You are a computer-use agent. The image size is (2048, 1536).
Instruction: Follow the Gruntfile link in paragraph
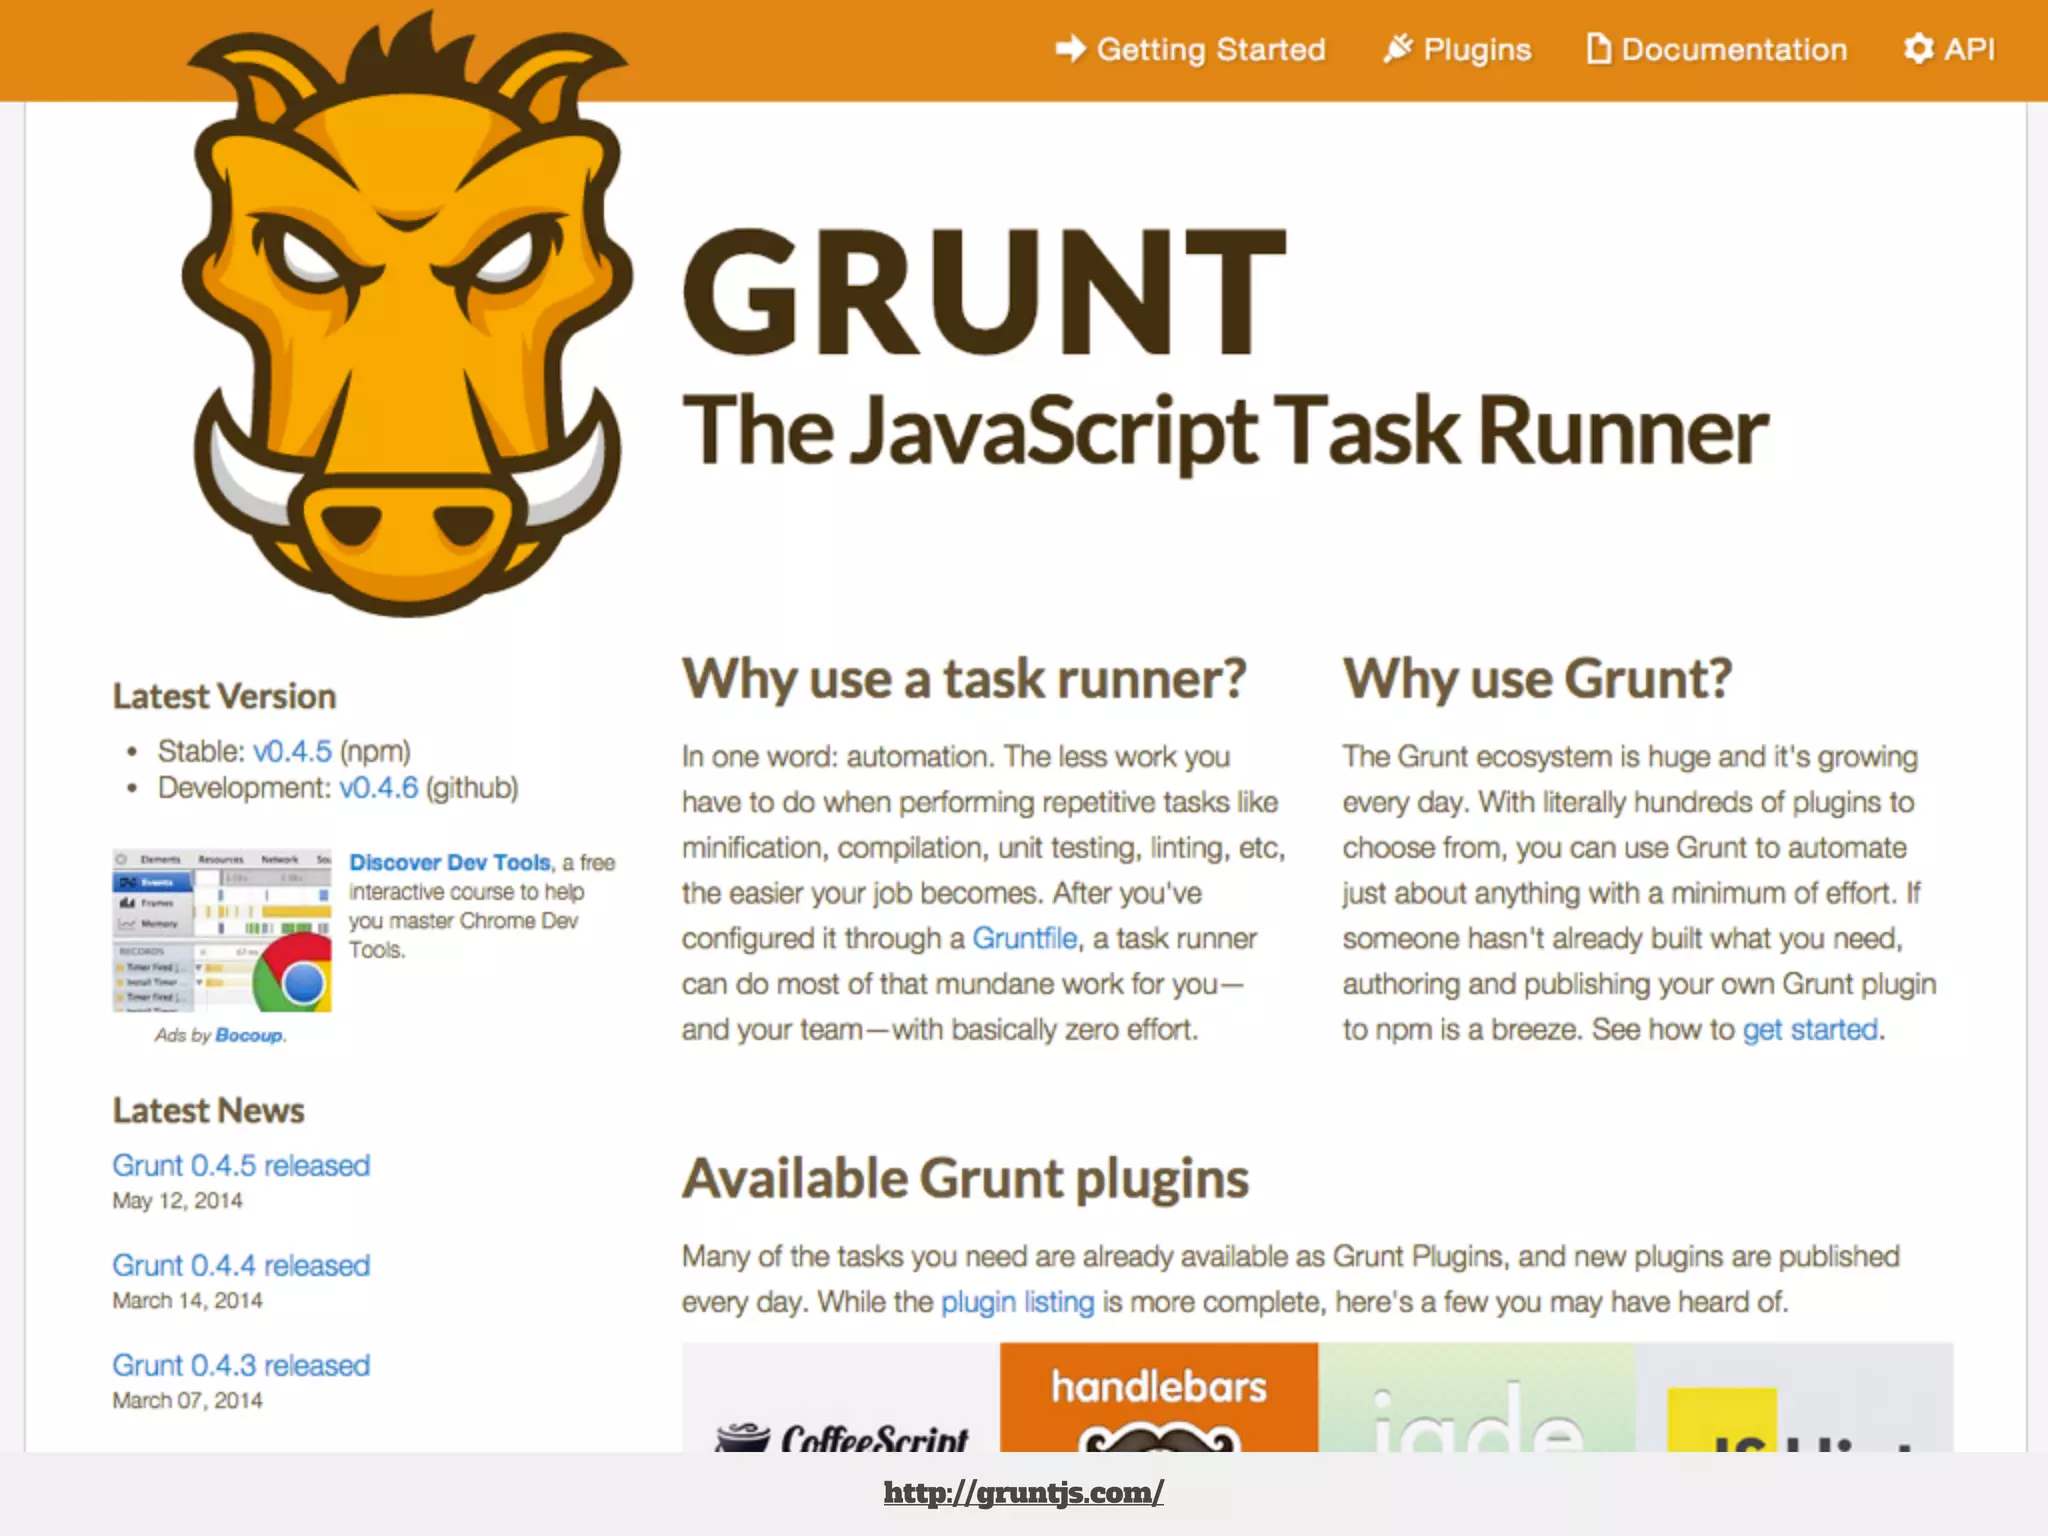[1024, 938]
